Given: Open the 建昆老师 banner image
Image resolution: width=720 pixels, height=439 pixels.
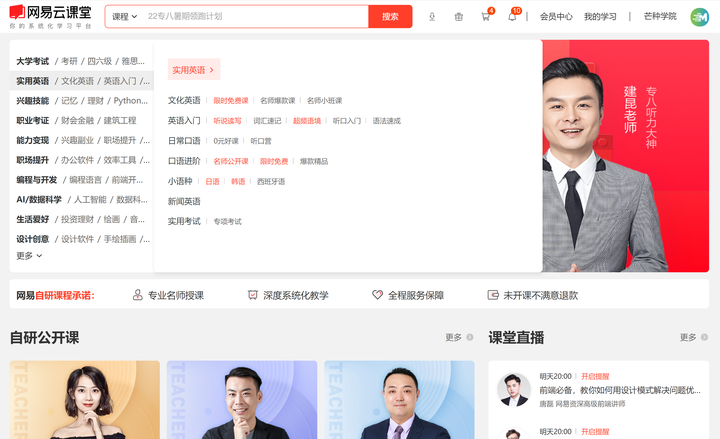Looking at the screenshot, I should (x=625, y=156).
